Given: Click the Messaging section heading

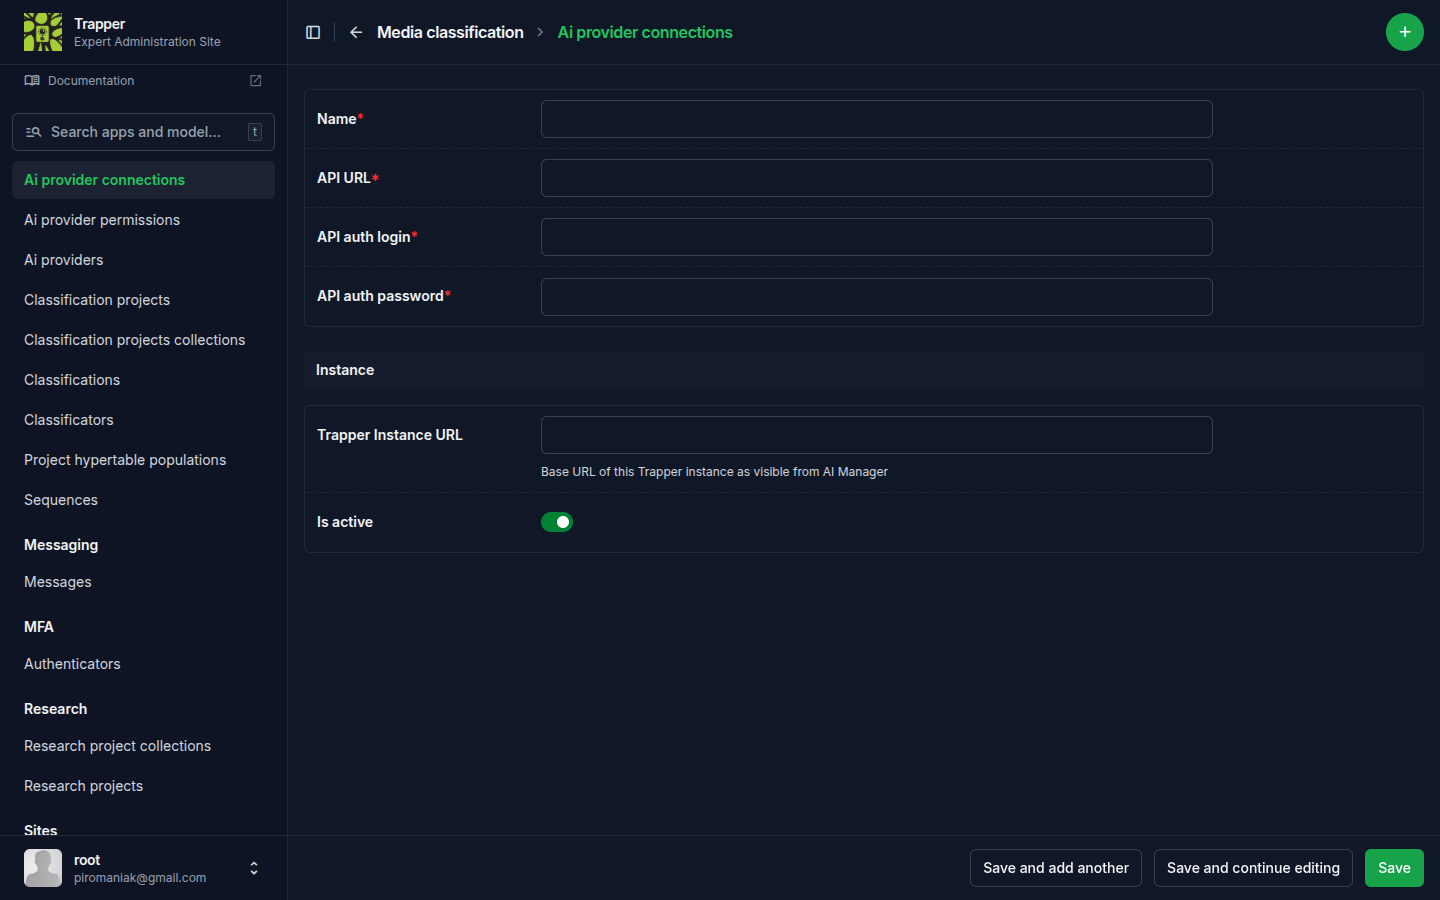Looking at the screenshot, I should 61,545.
